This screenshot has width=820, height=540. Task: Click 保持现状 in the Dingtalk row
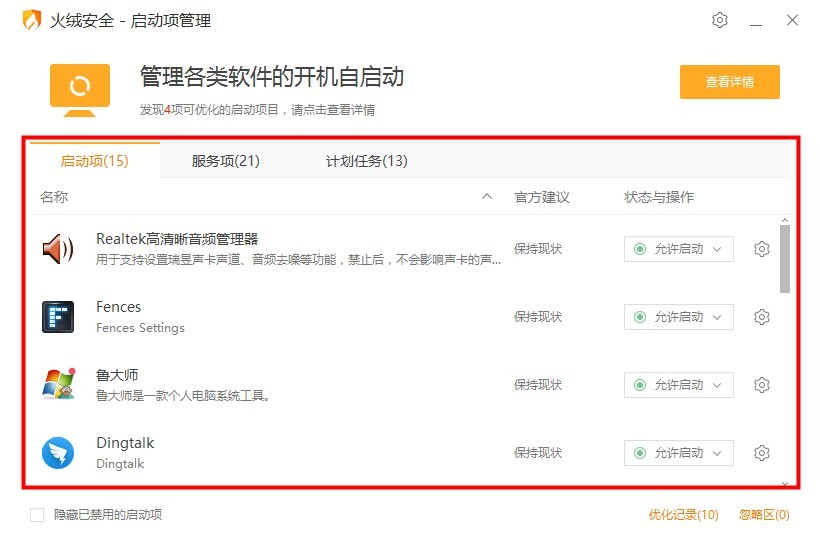(x=538, y=453)
